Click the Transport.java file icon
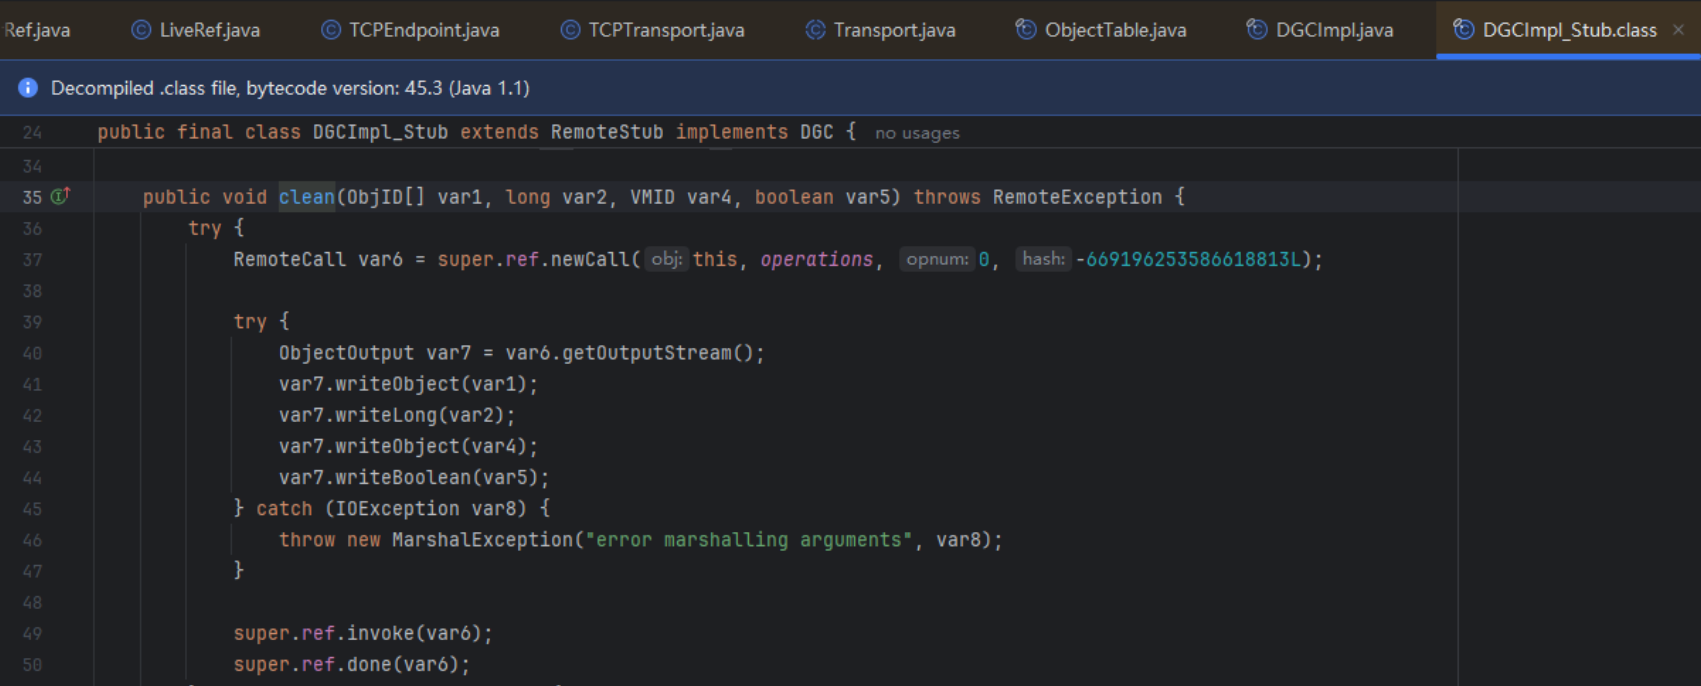This screenshot has width=1701, height=686. [x=816, y=30]
